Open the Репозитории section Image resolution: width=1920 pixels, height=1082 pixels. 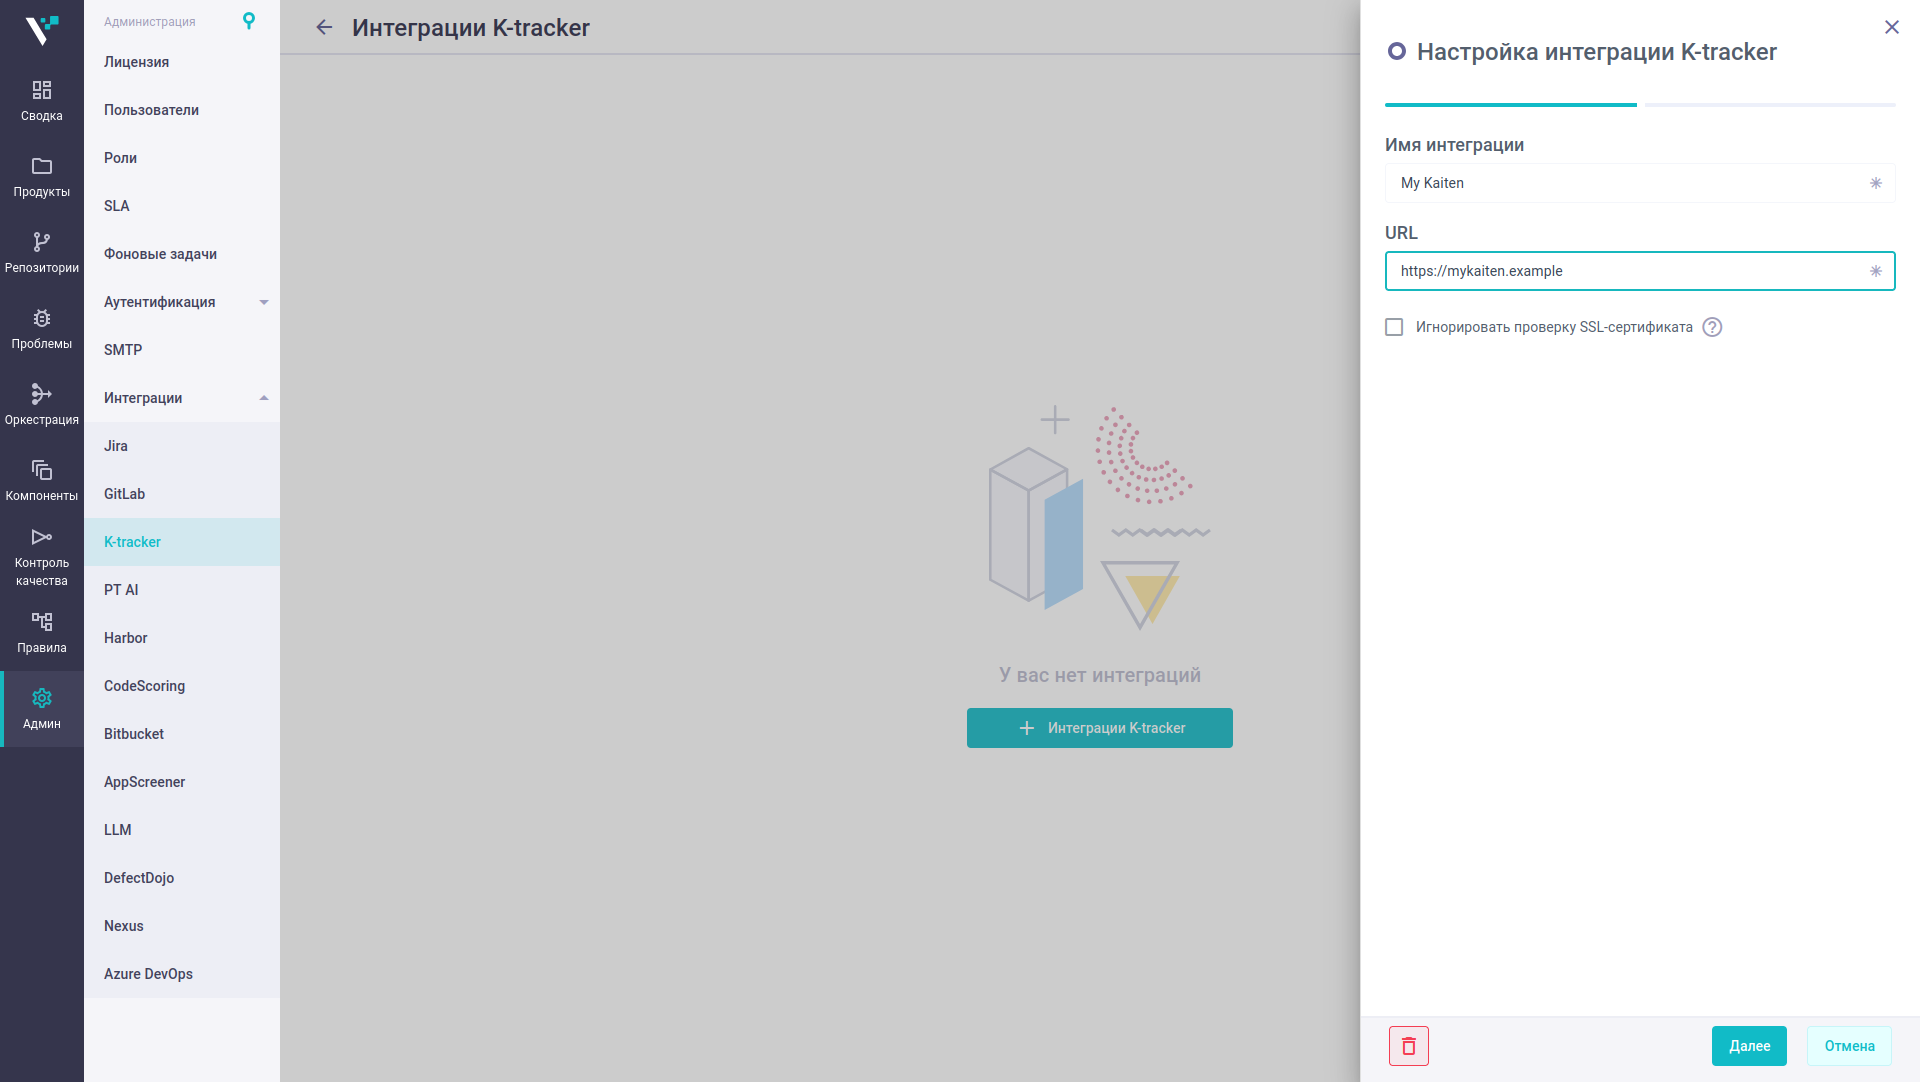pos(41,253)
